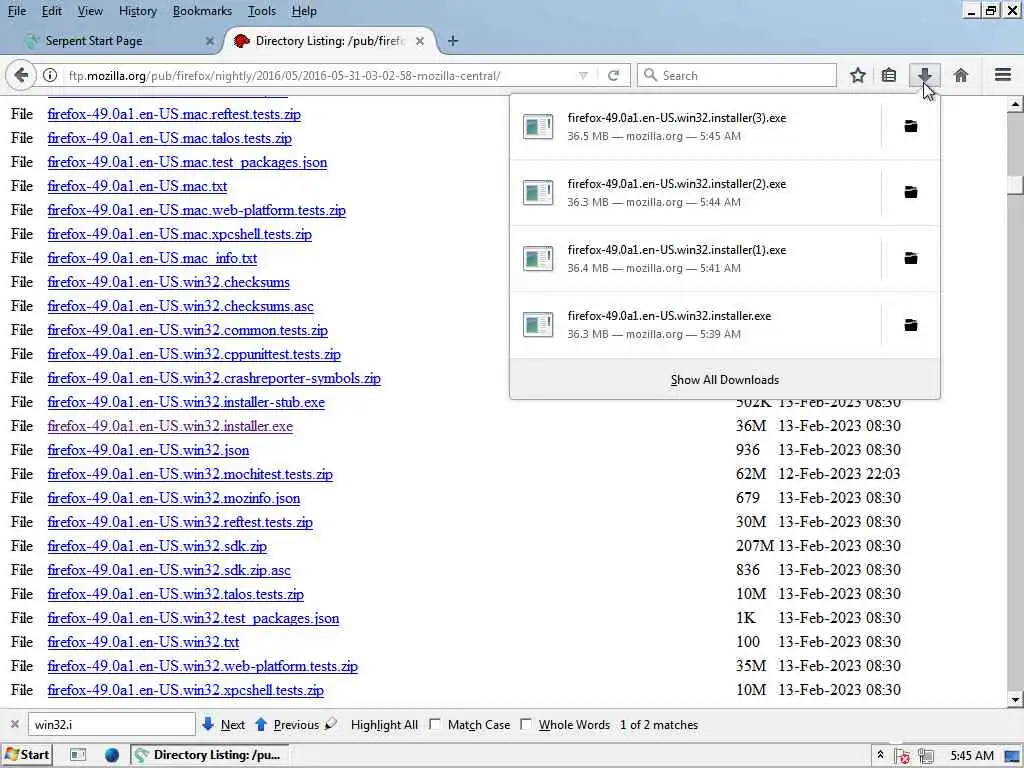Open firefox-49.0a1.en-US.win32.xpcshell.tests.zip link
Image resolution: width=1024 pixels, height=768 pixels.
tap(185, 690)
